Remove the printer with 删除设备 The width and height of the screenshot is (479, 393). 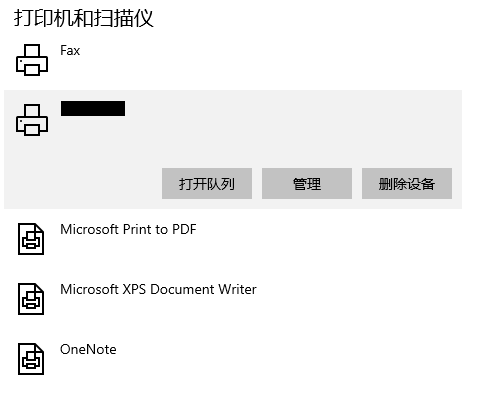[x=407, y=184]
